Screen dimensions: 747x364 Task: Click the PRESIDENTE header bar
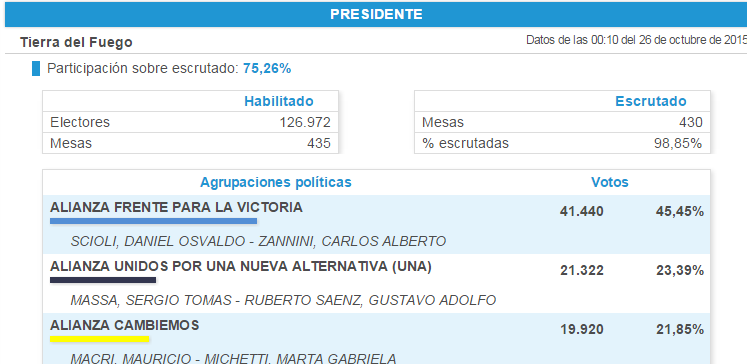tap(376, 14)
